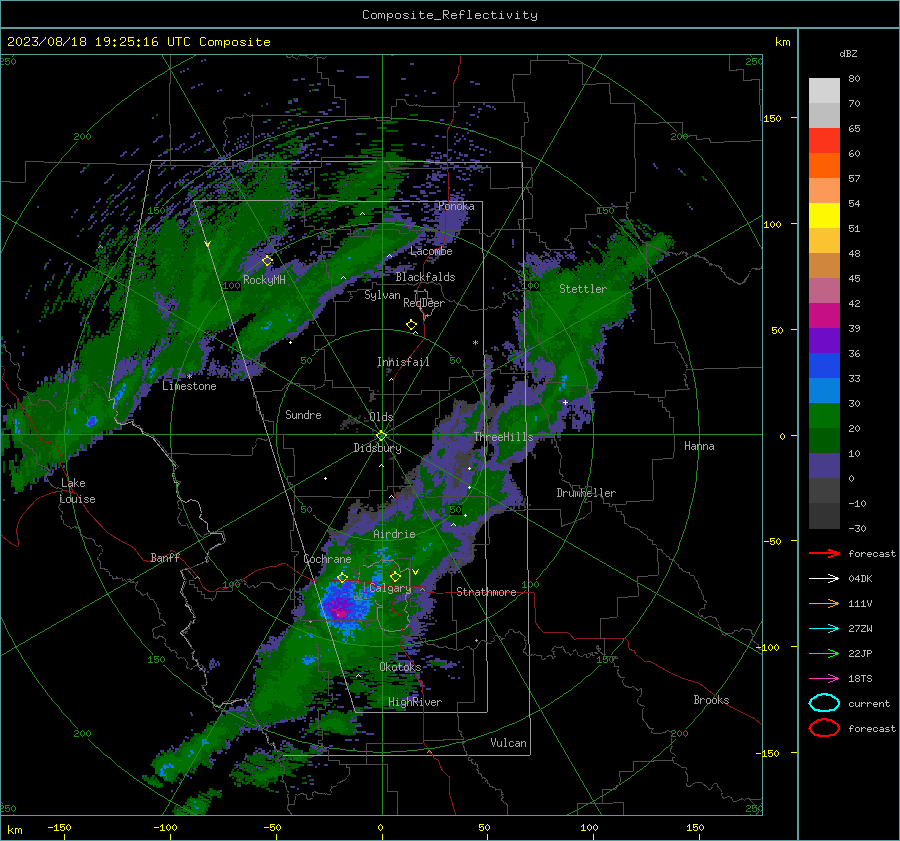Click the Hanna city label

tap(699, 446)
